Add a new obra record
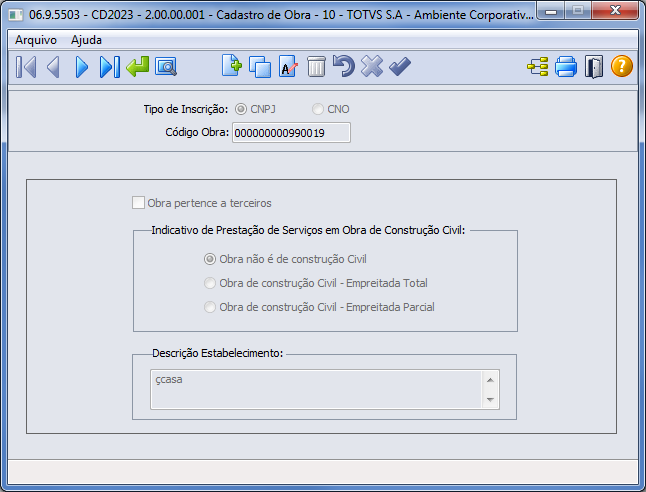This screenshot has height=492, width=646. [x=232, y=66]
